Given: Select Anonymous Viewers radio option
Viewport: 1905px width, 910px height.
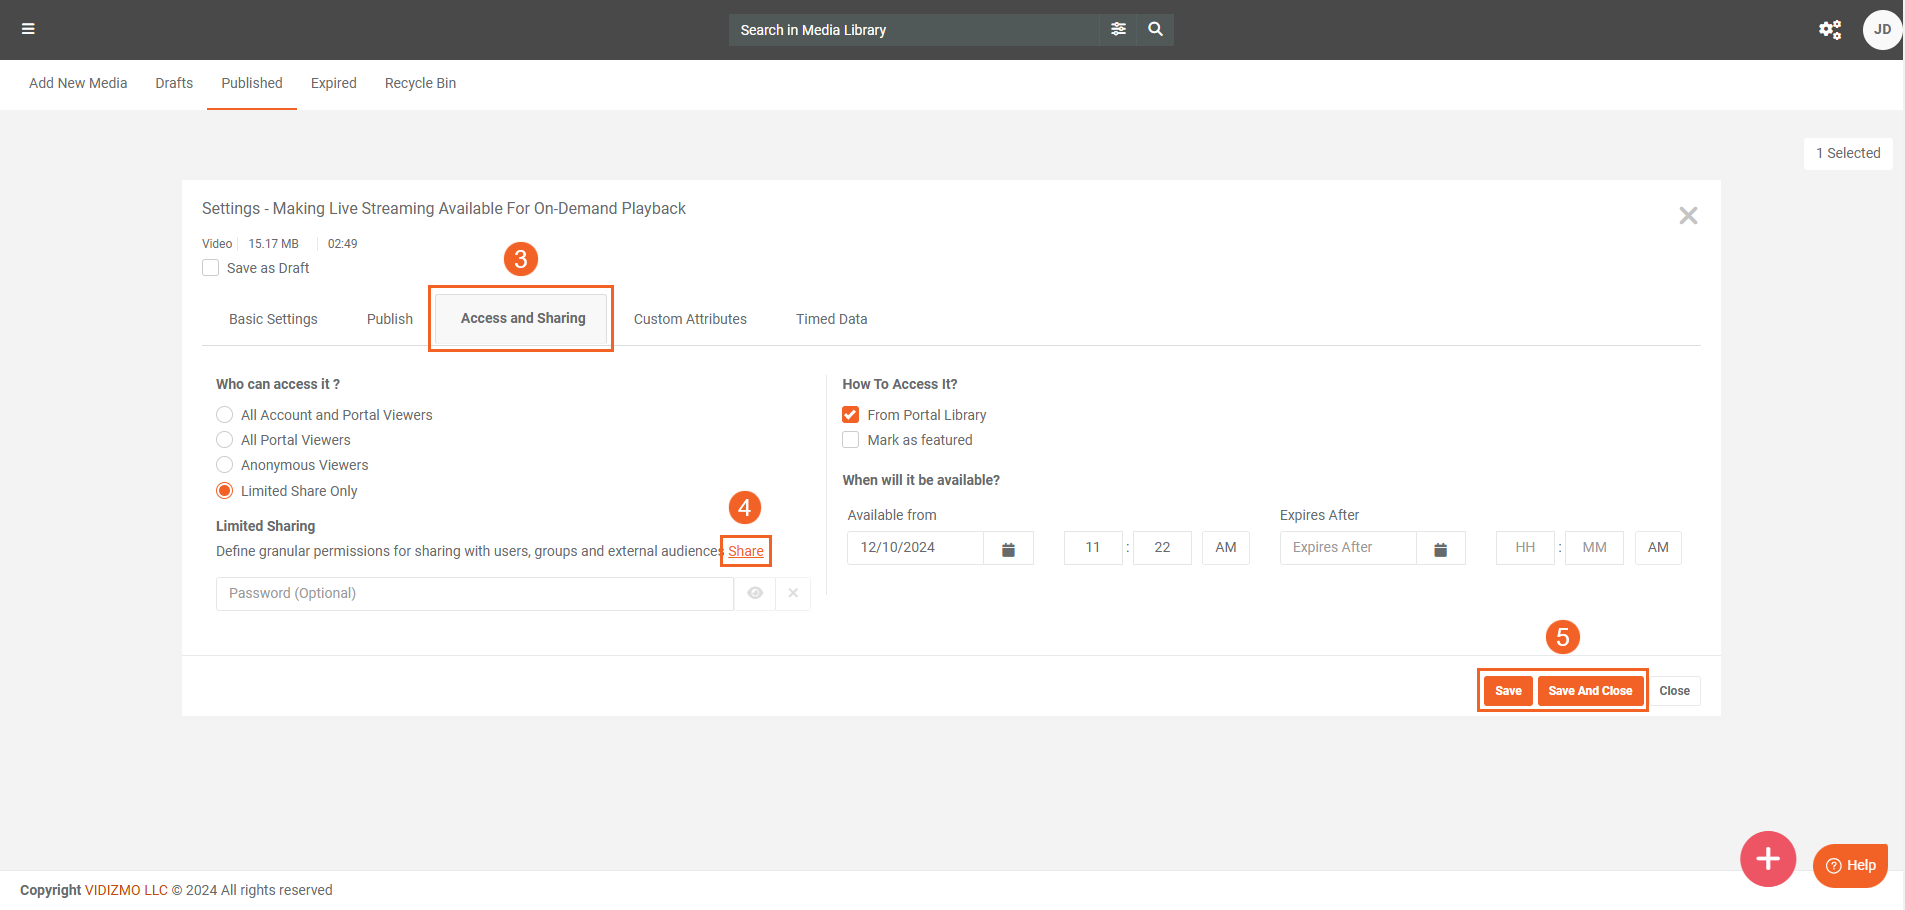Looking at the screenshot, I should (x=225, y=465).
